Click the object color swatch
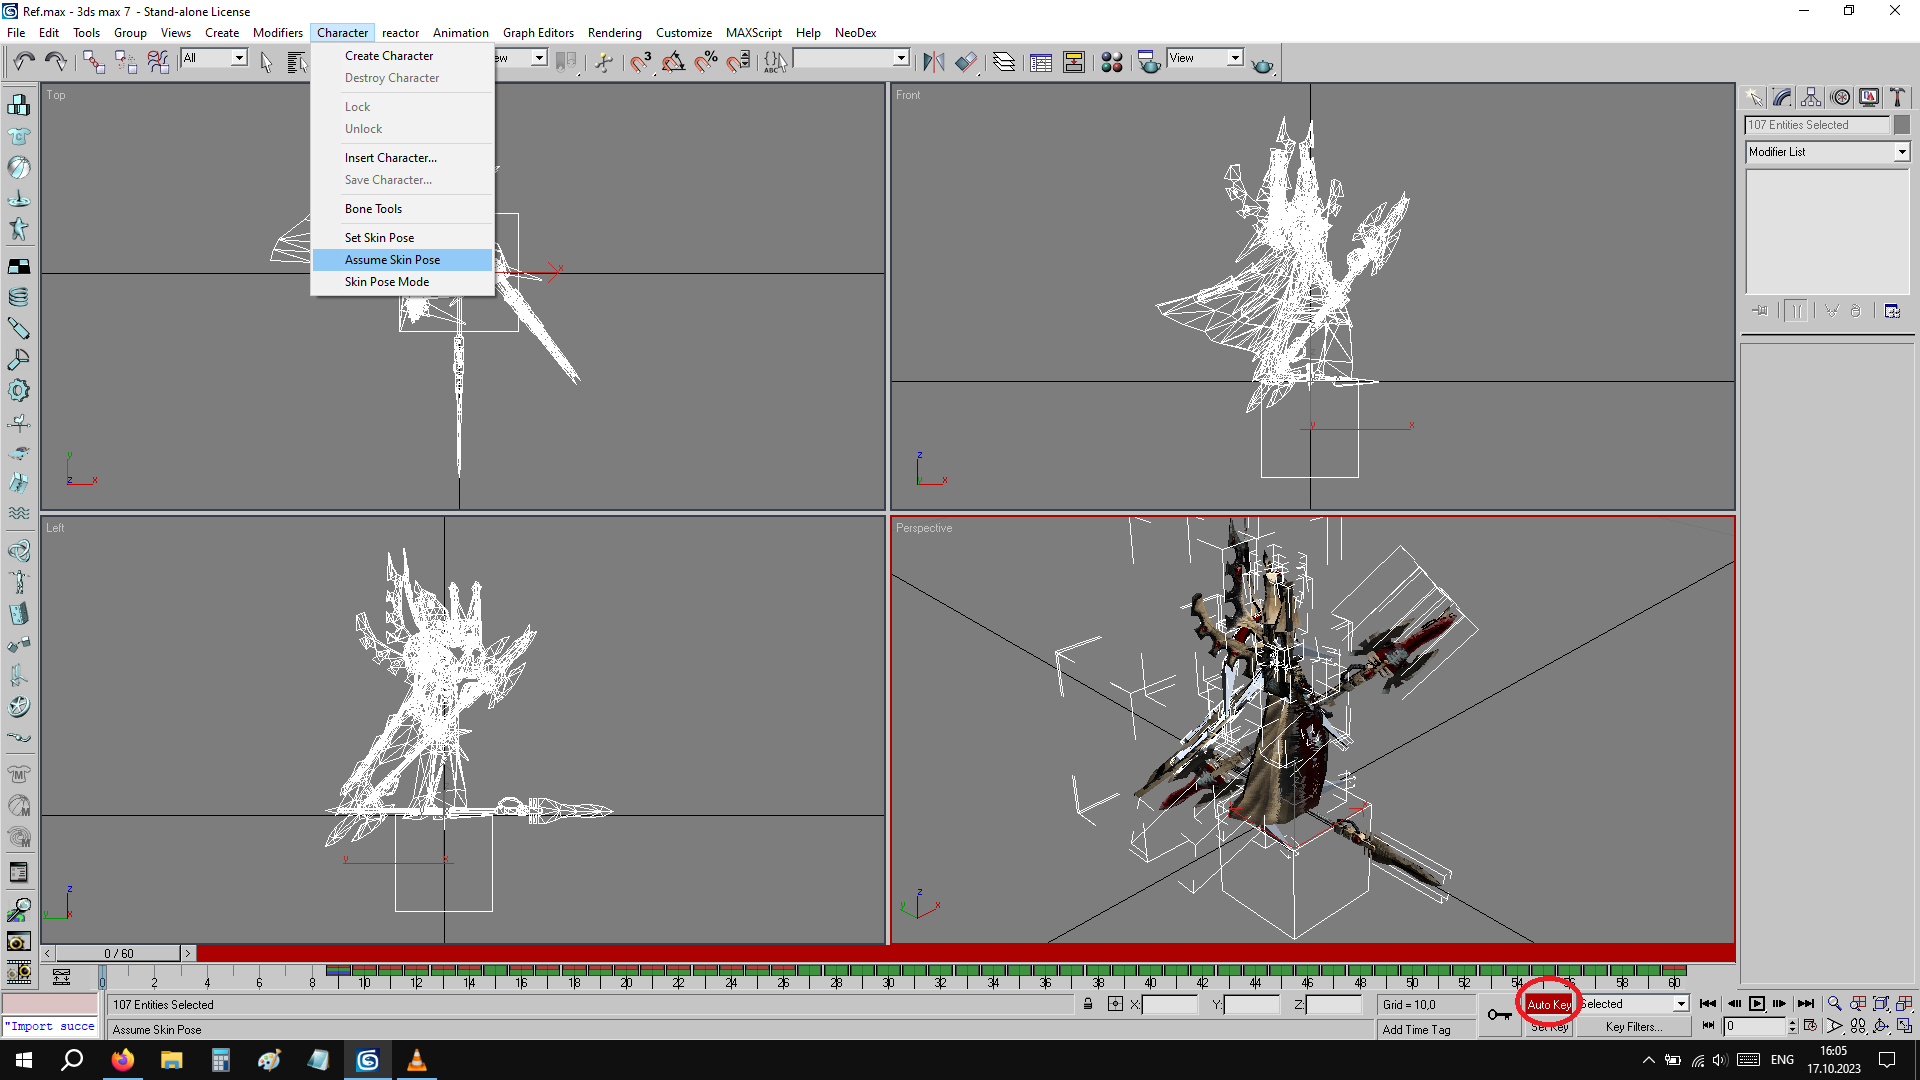The width and height of the screenshot is (1920, 1080). pyautogui.click(x=1902, y=125)
